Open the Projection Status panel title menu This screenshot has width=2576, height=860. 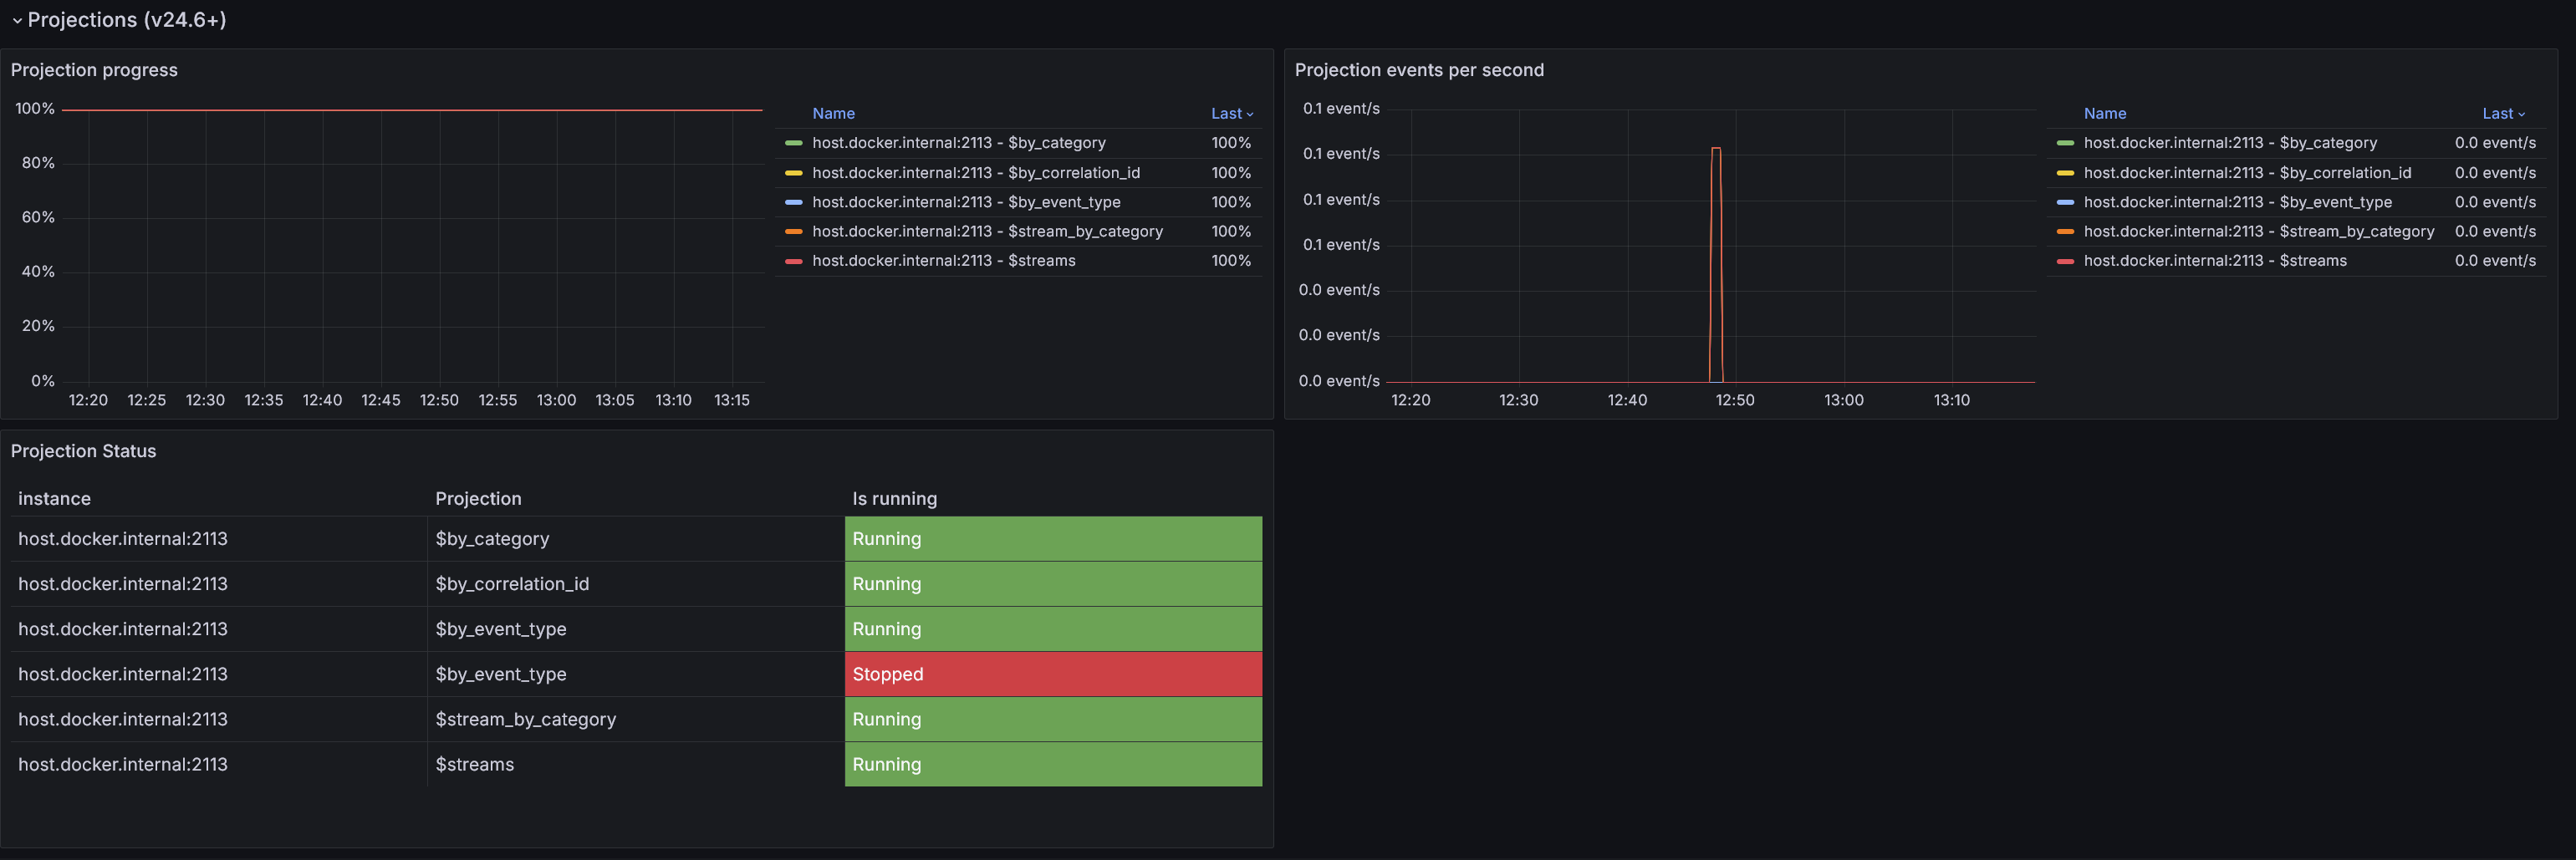pyautogui.click(x=83, y=451)
